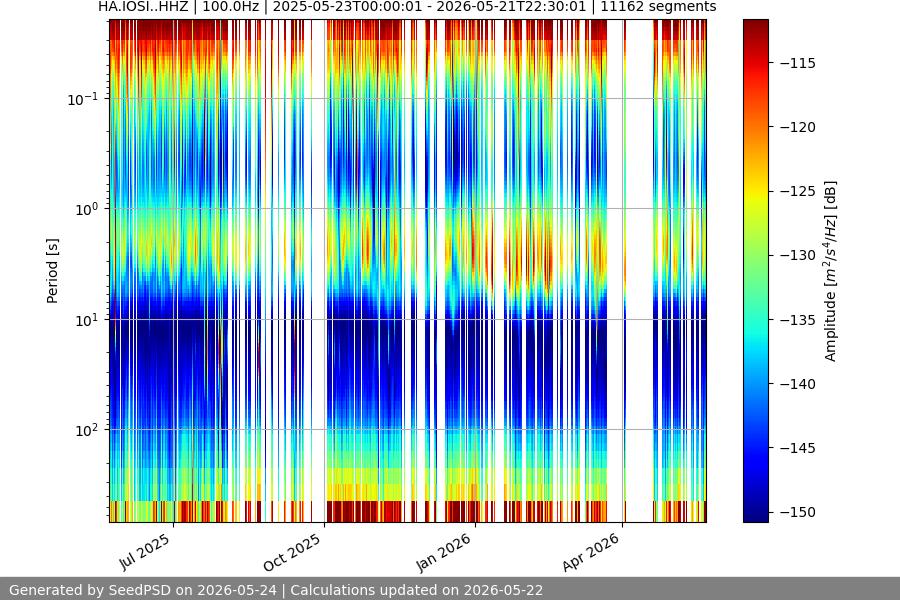The image size is (900, 600).
Task: Click the 'Generated by SeedPSD' footer text
Action: tap(276, 590)
